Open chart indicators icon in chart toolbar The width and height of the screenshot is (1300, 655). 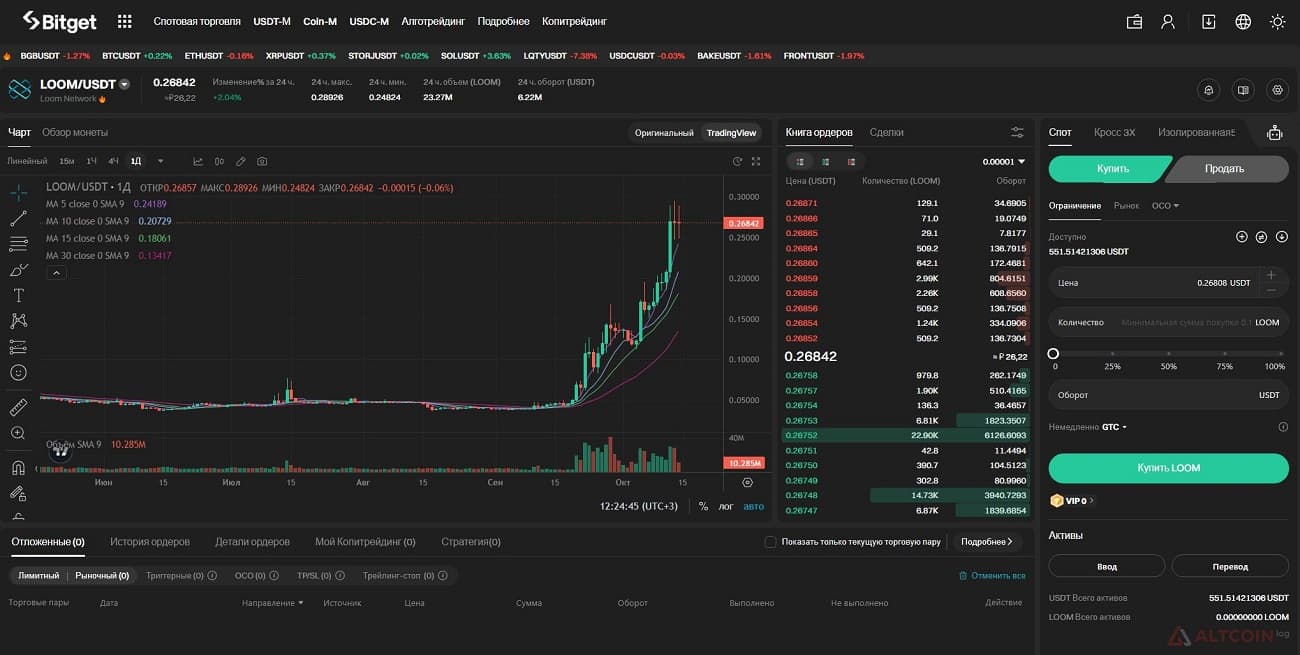point(198,161)
